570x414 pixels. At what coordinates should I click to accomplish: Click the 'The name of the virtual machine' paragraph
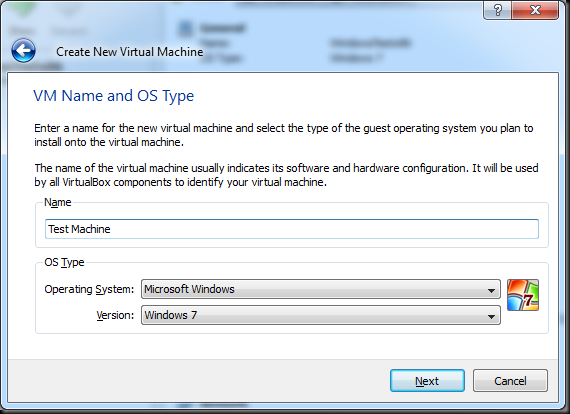click(x=286, y=175)
